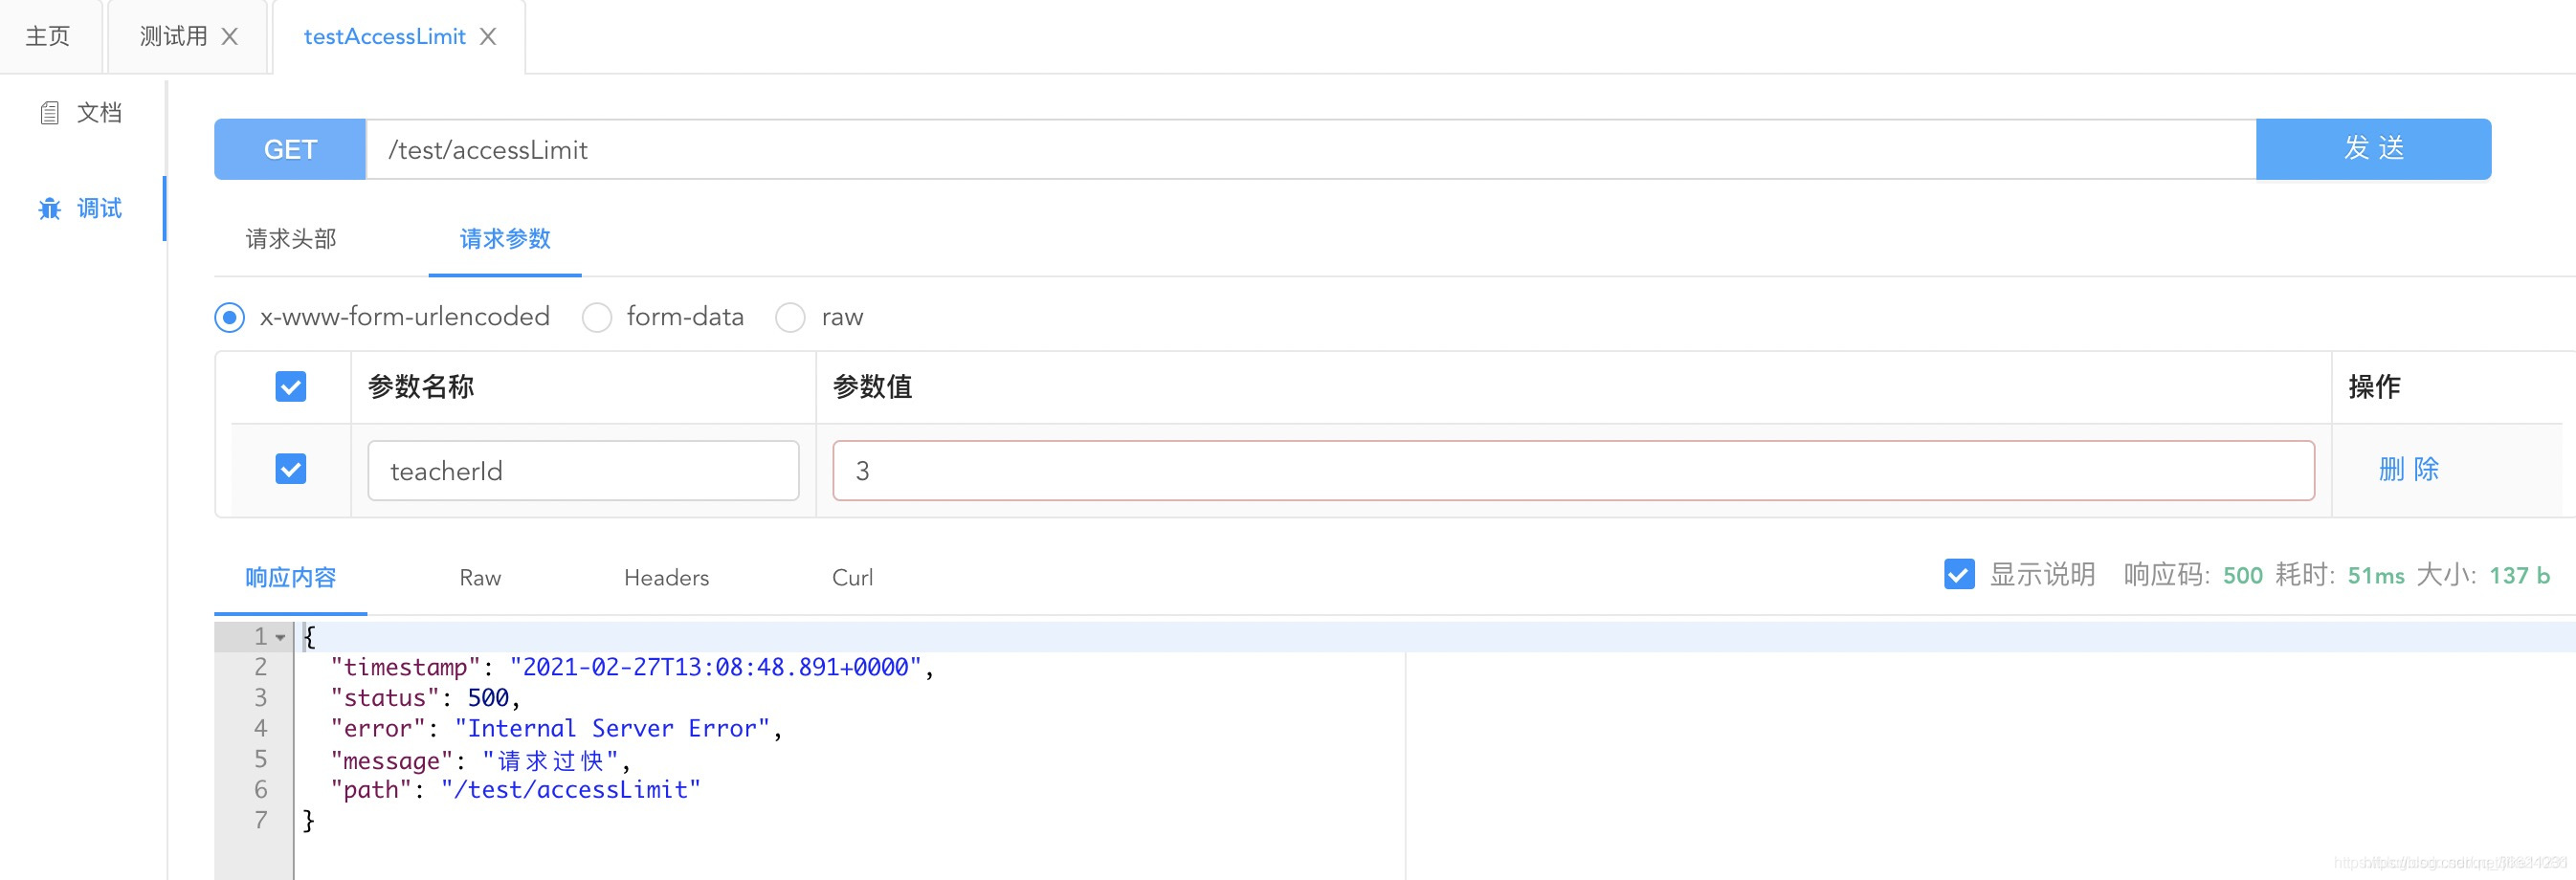Toggle the 显示说明 checkbox

1959,574
